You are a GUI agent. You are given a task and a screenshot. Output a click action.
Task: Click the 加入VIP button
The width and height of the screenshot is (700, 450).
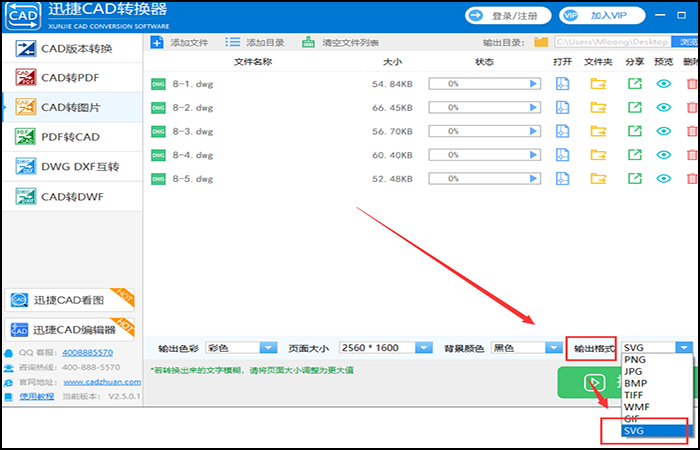[x=602, y=16]
